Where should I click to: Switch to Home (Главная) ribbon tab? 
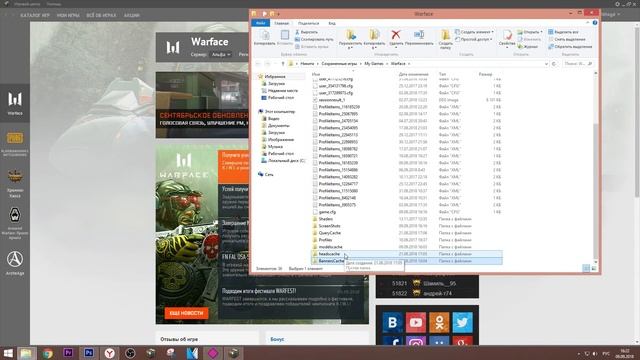pos(281,23)
